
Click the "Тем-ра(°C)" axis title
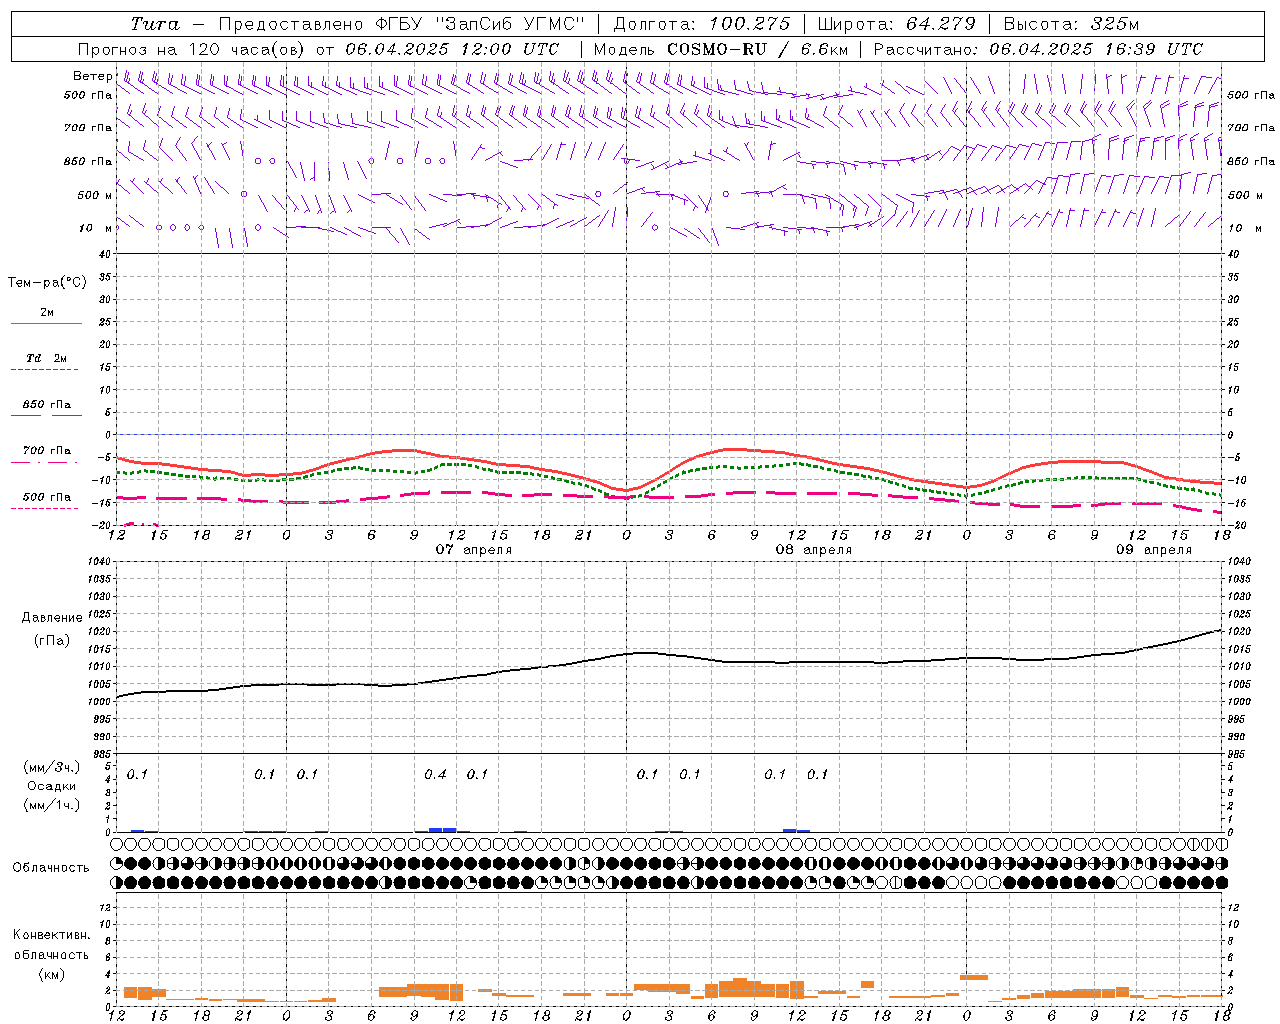[x=47, y=283]
